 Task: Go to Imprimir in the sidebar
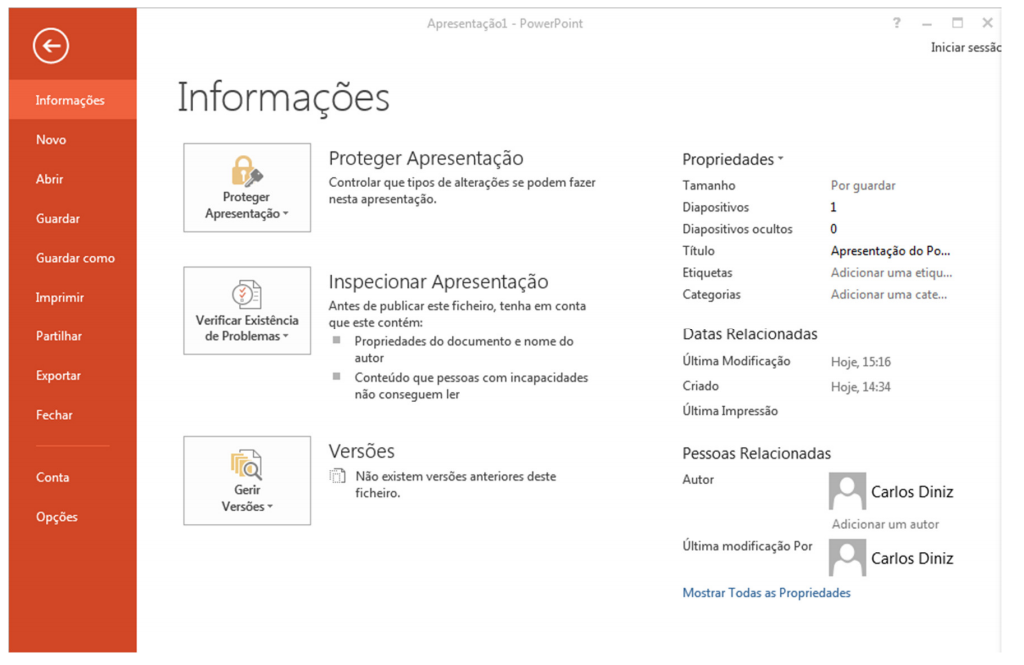click(x=60, y=297)
